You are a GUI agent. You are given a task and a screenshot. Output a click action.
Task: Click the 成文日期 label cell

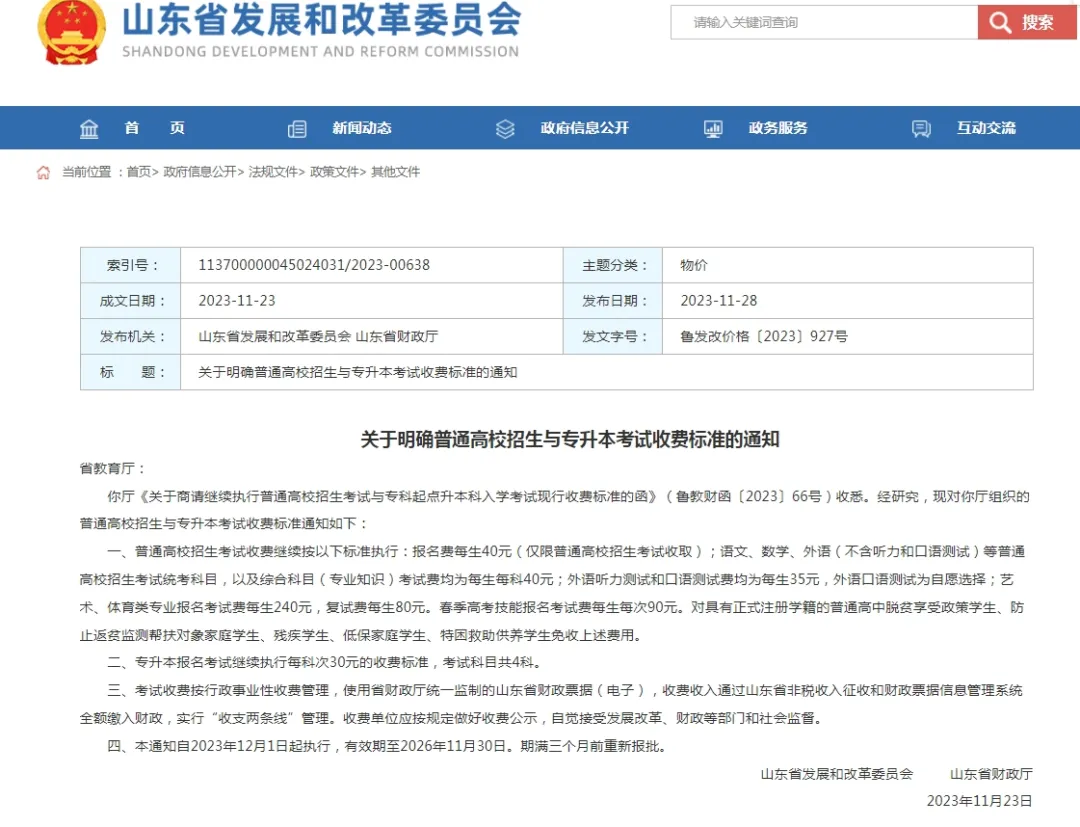tap(131, 301)
